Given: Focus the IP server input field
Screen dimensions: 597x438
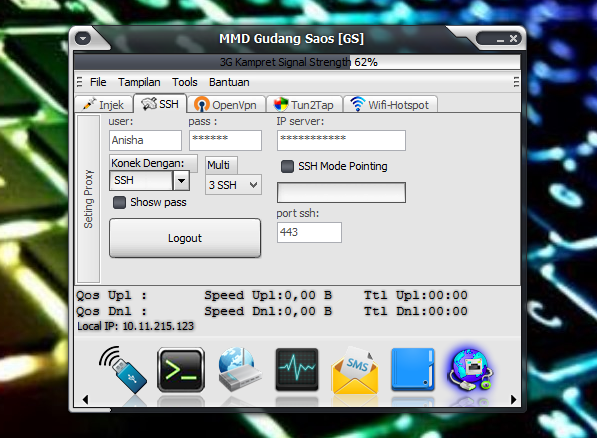Looking at the screenshot, I should (x=342, y=140).
